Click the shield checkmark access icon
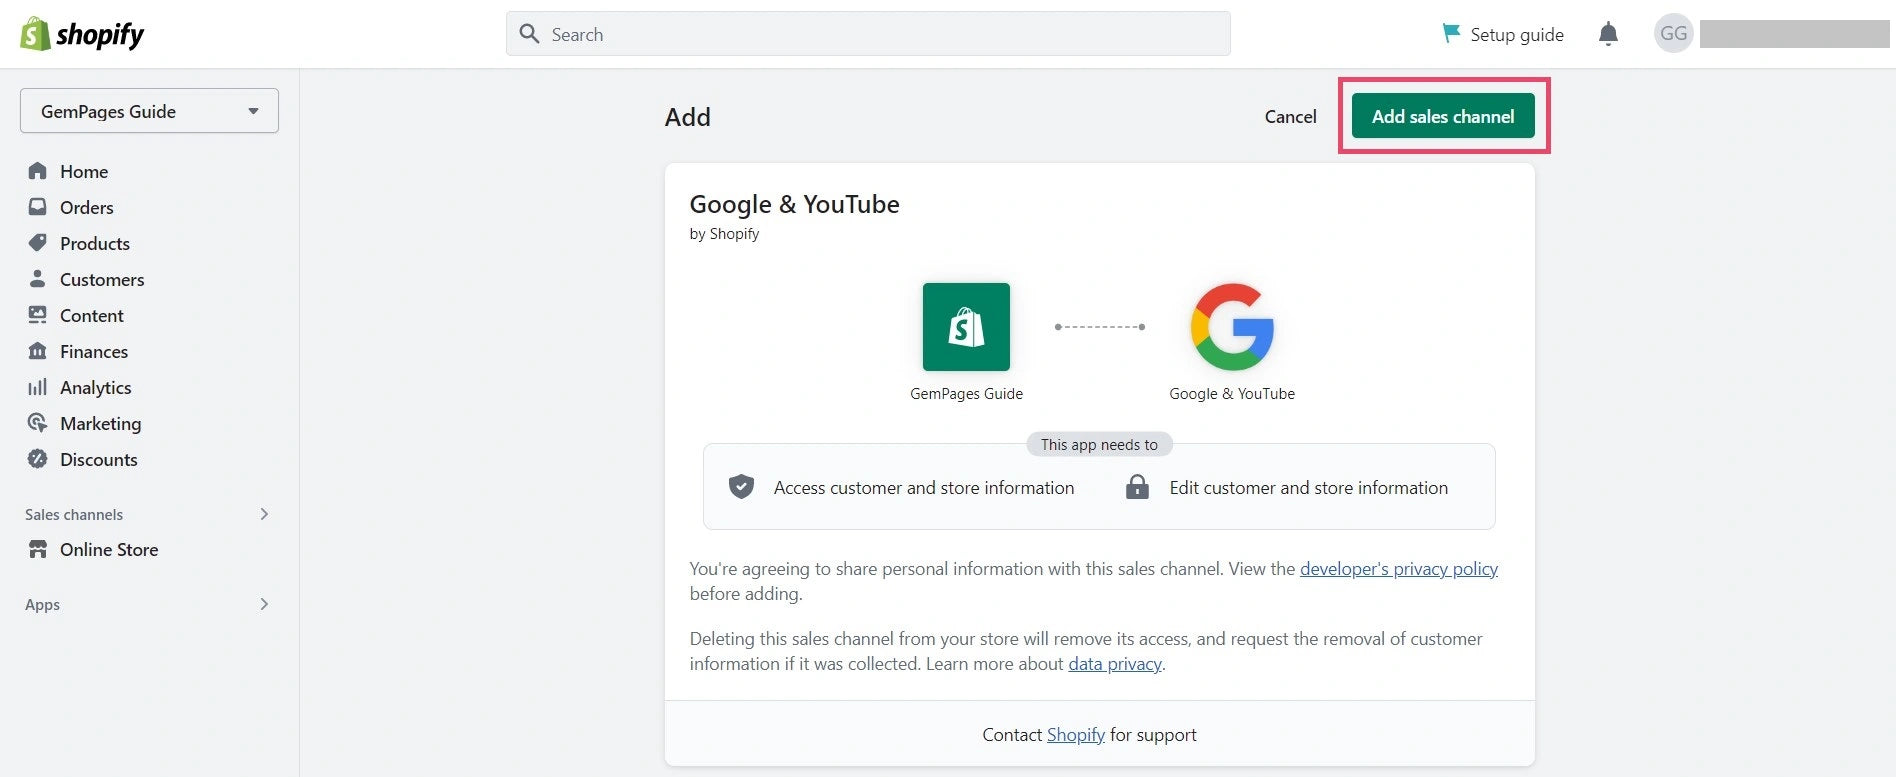This screenshot has height=777, width=1896. (741, 487)
